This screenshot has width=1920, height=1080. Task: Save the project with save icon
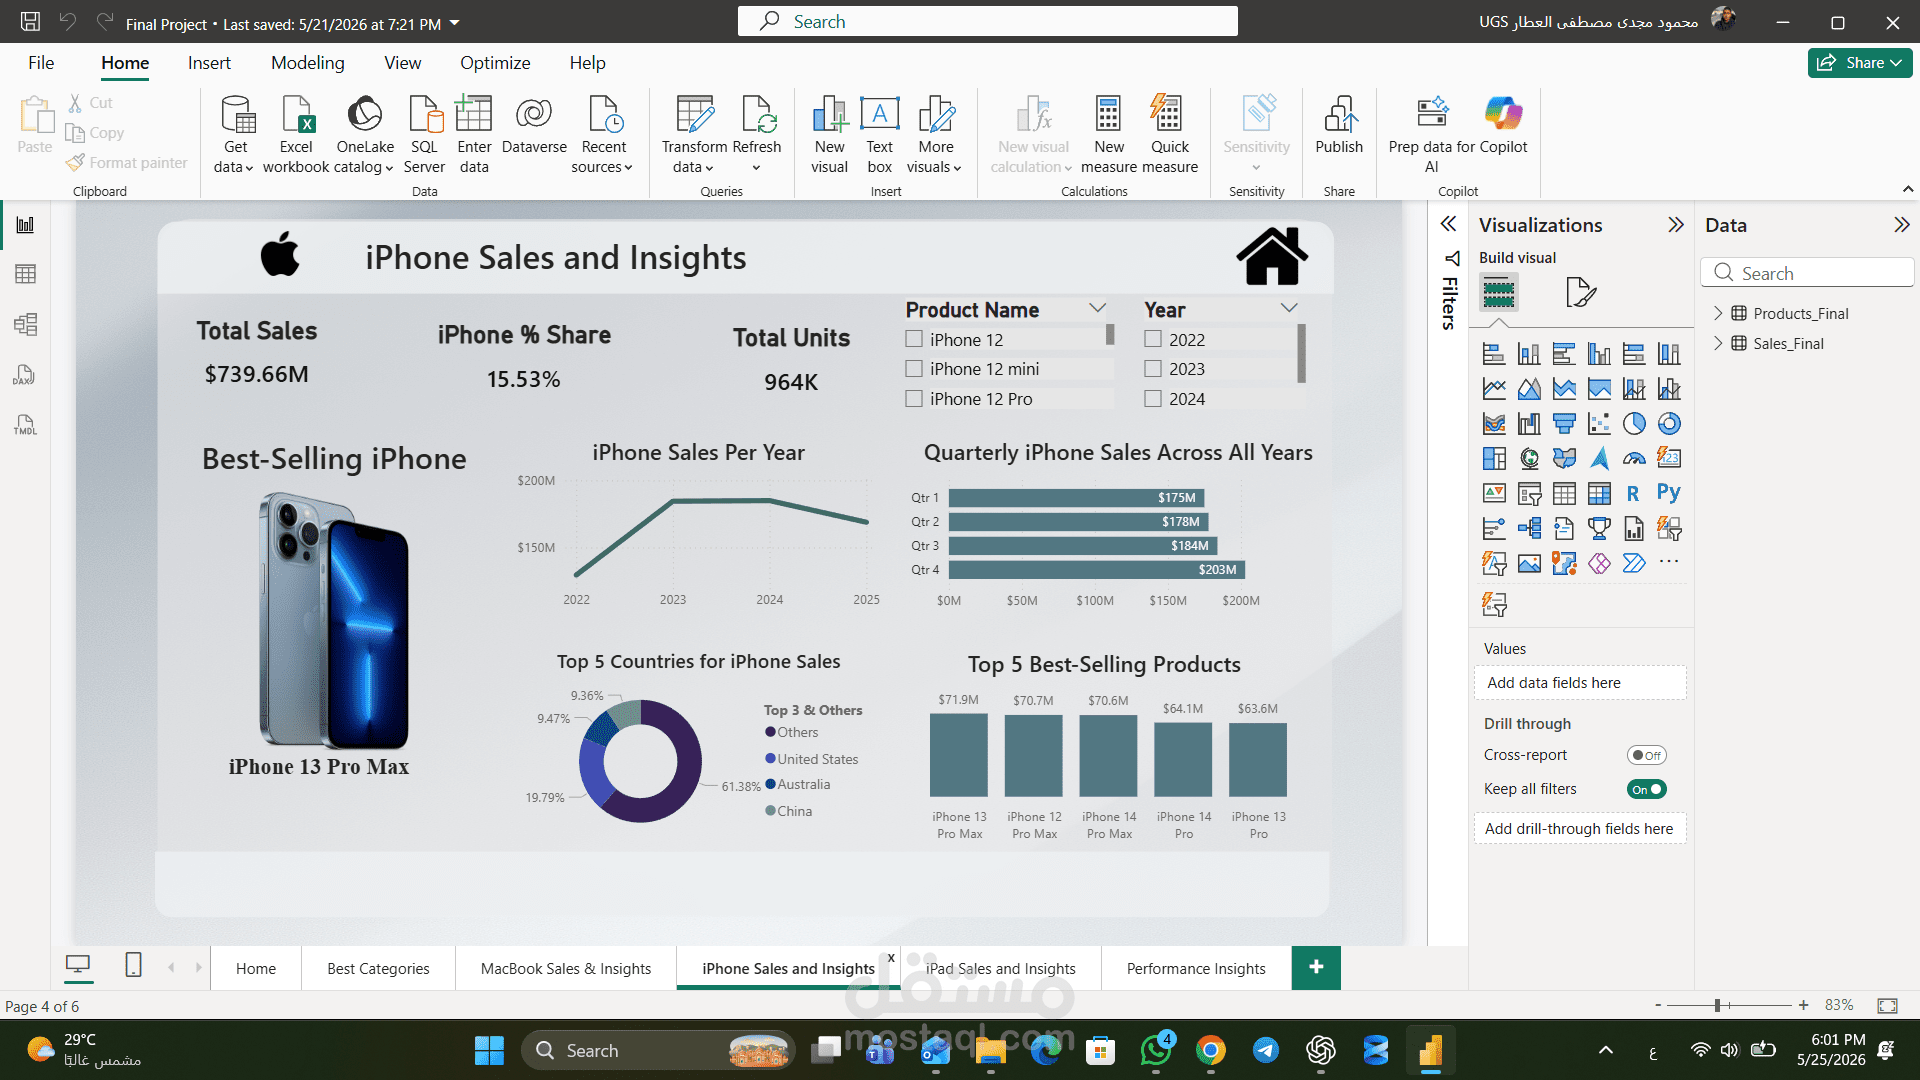[31, 22]
